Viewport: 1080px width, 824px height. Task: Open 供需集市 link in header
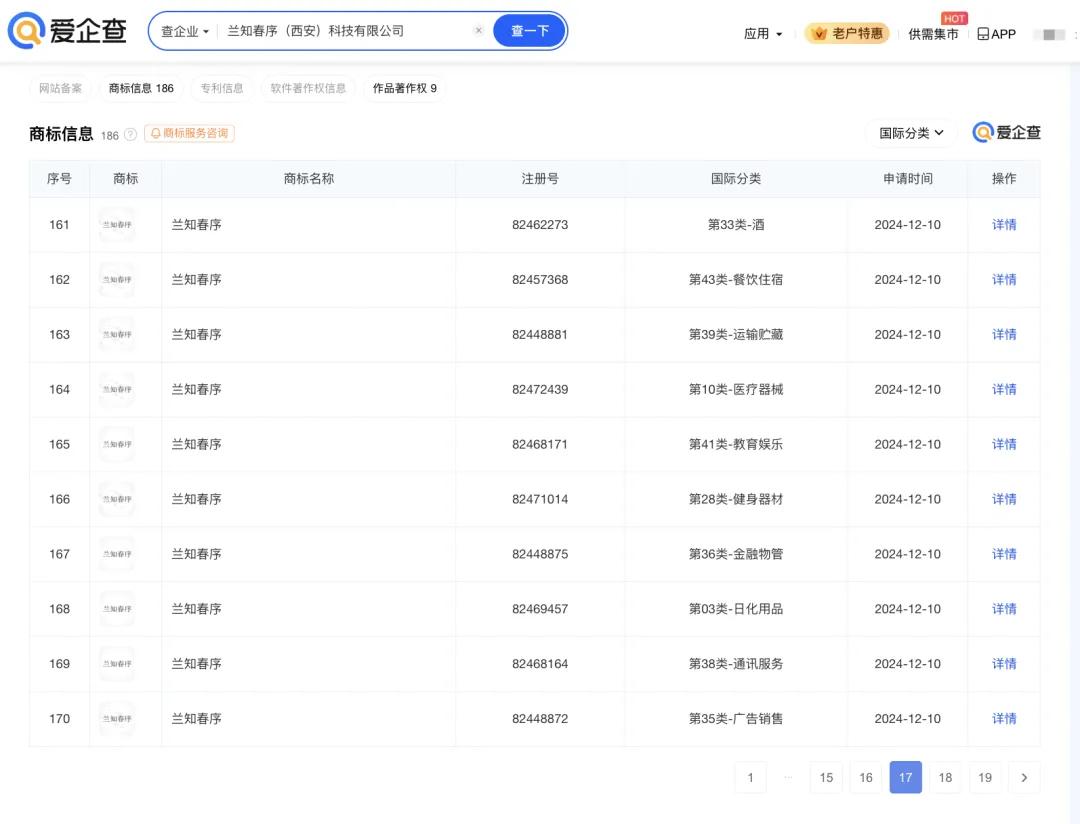933,34
